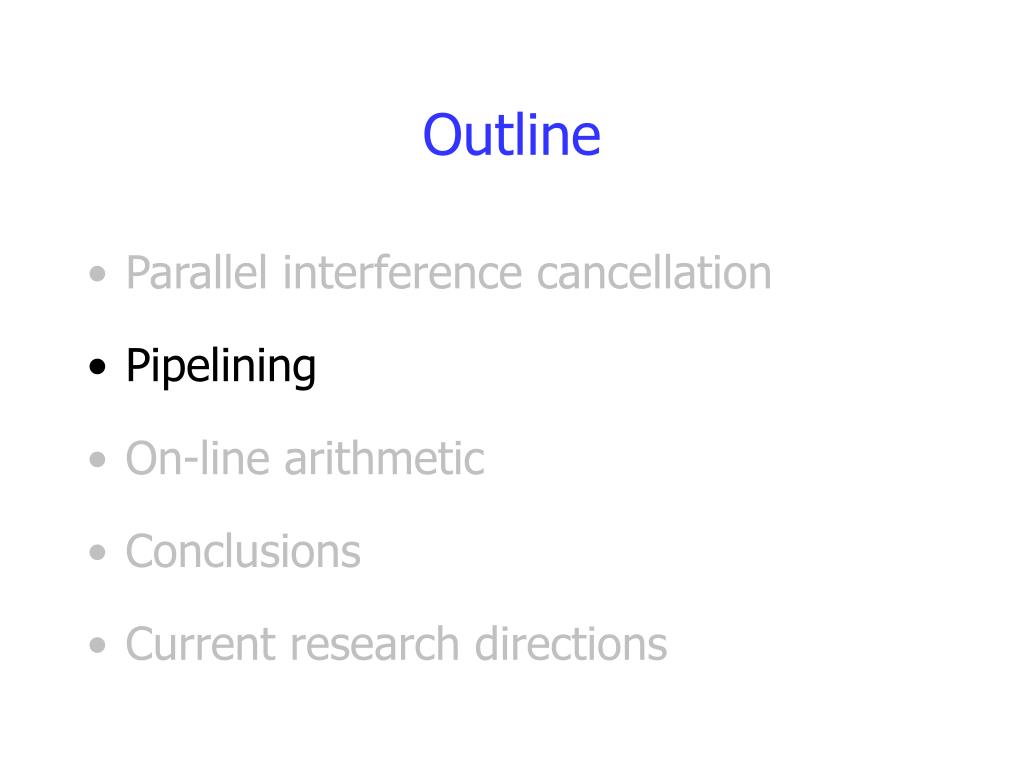Click the capital C of Conclusions

pos(141,552)
